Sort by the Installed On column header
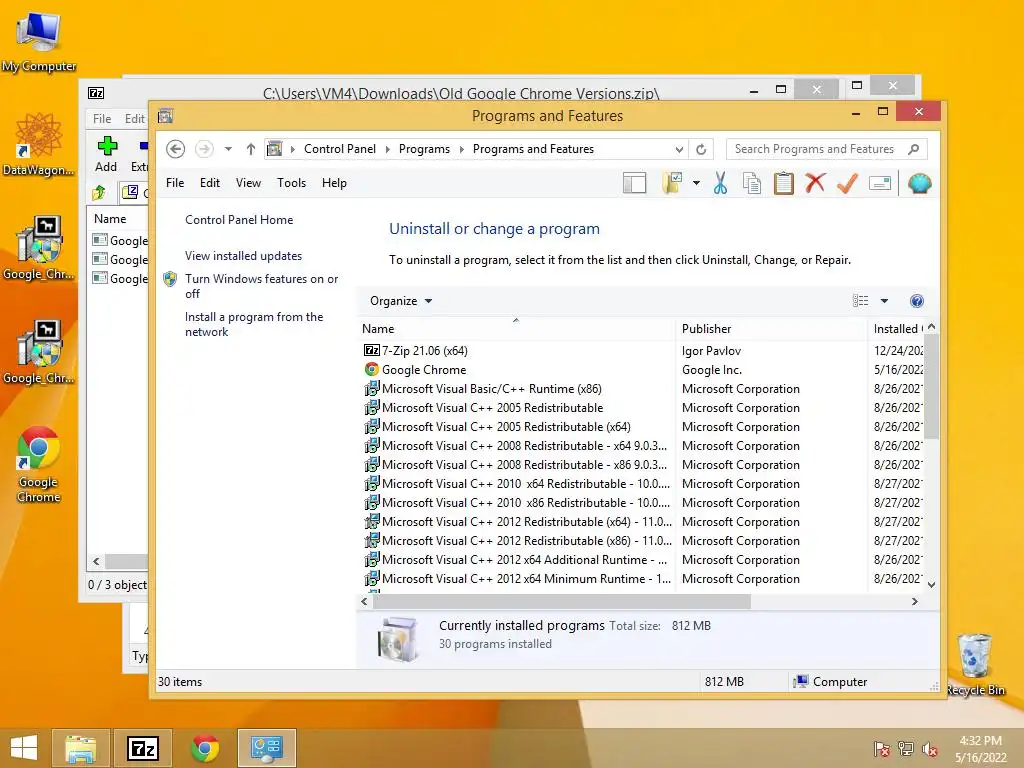The width and height of the screenshot is (1024, 768). point(897,328)
